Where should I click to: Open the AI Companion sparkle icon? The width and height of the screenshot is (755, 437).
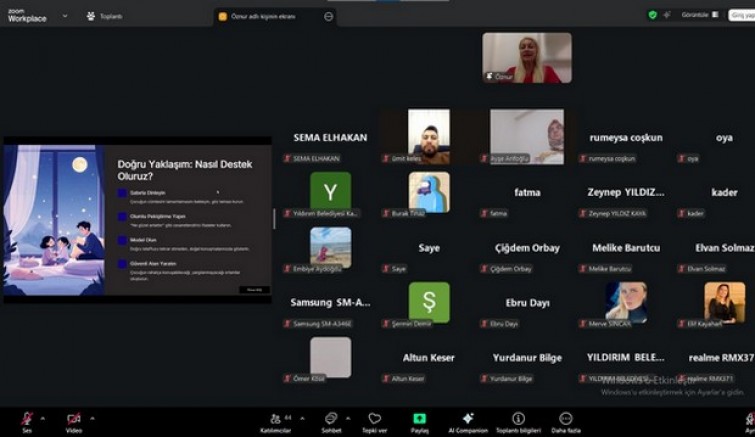coord(467,419)
